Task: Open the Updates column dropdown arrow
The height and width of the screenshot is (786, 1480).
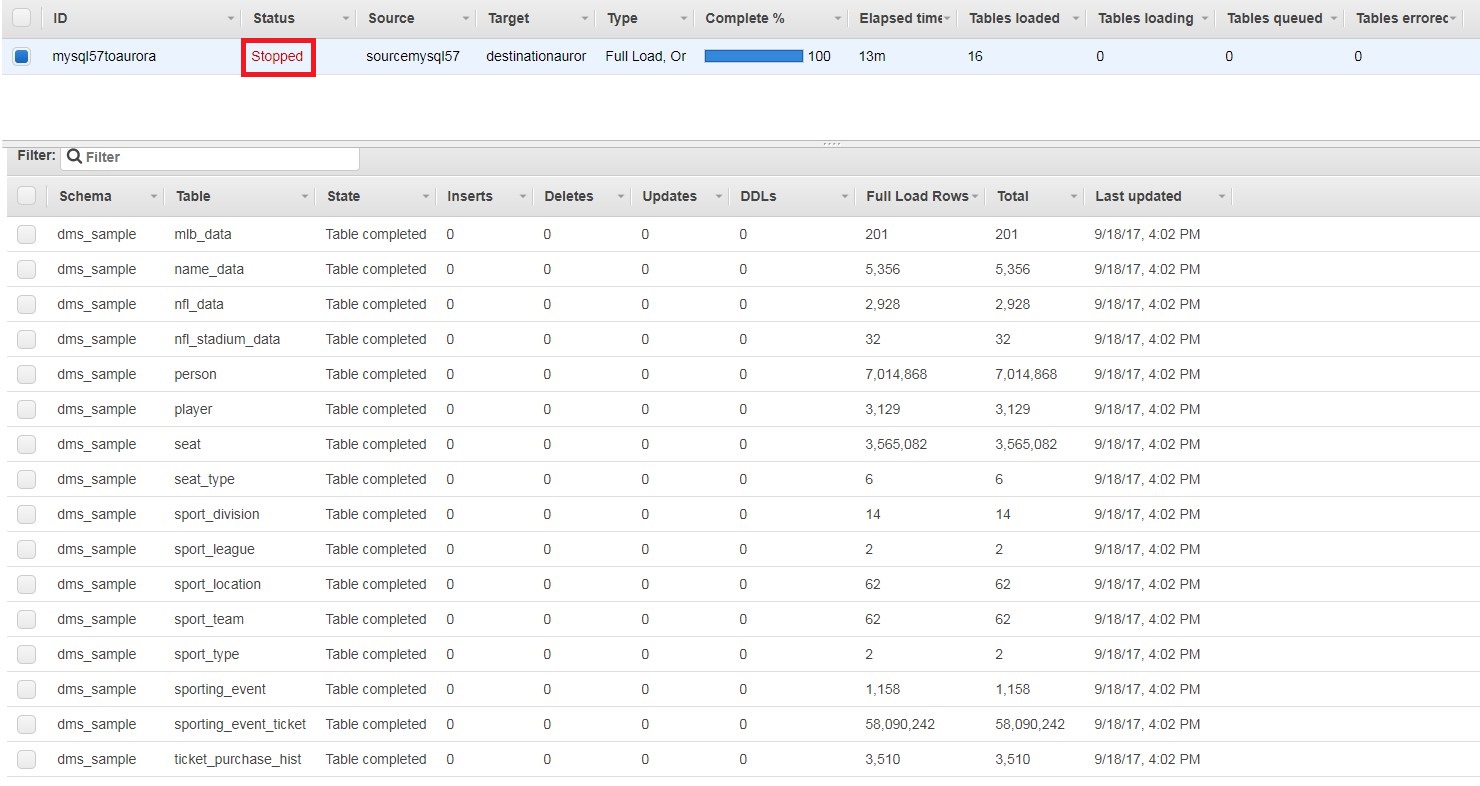Action: 719,197
